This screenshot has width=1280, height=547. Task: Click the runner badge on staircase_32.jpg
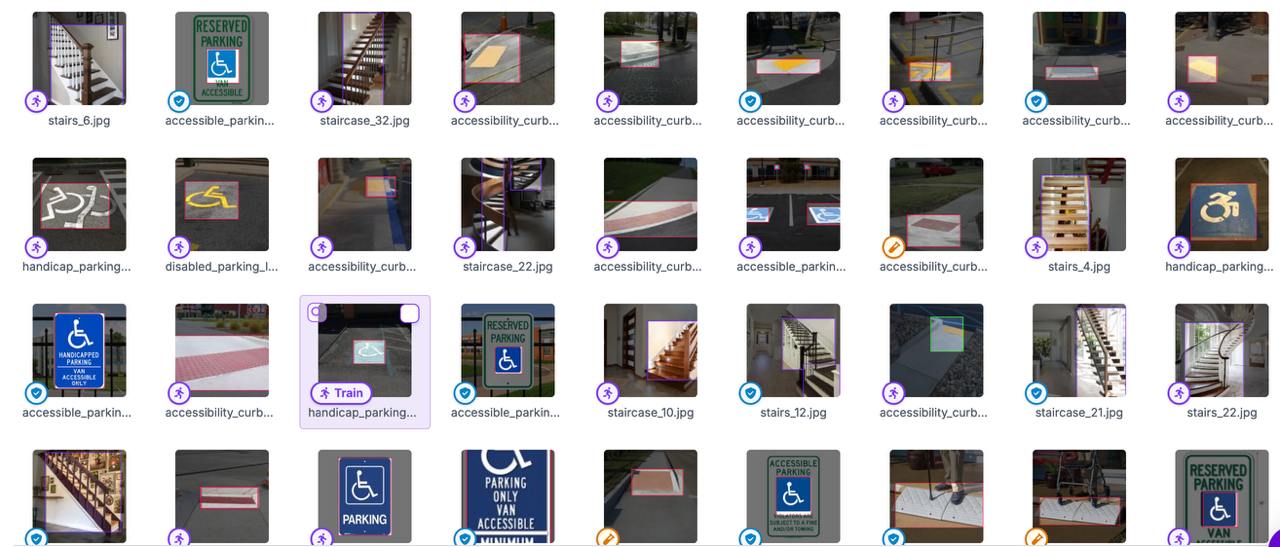[322, 101]
